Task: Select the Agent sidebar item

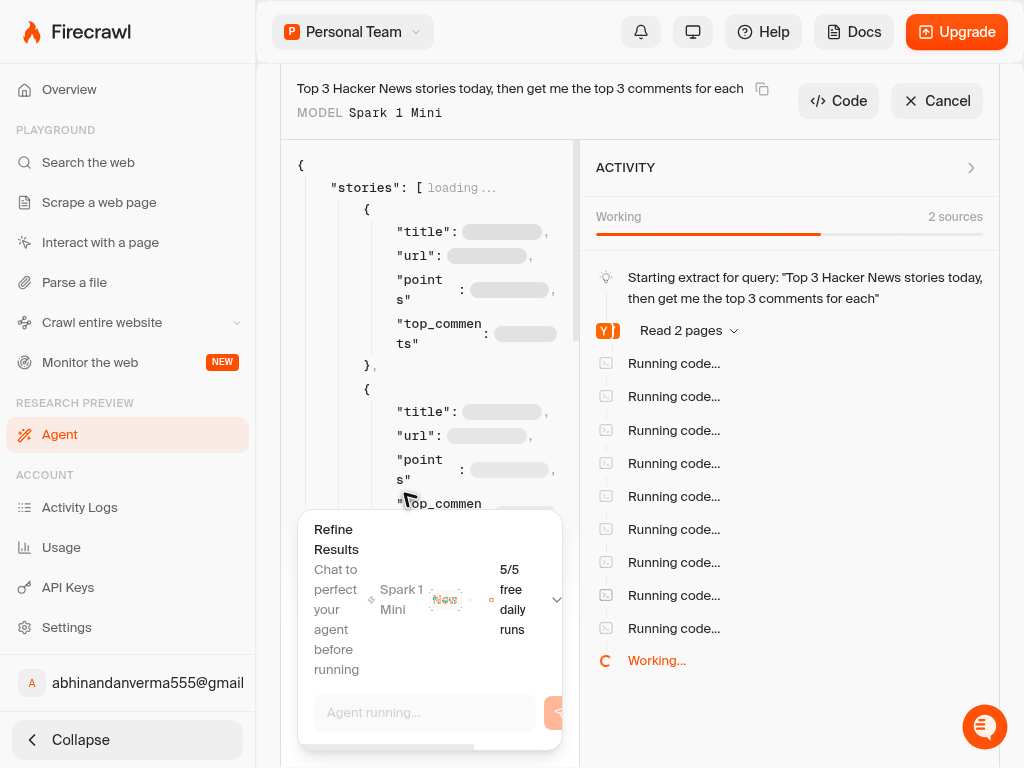Action: 127,435
